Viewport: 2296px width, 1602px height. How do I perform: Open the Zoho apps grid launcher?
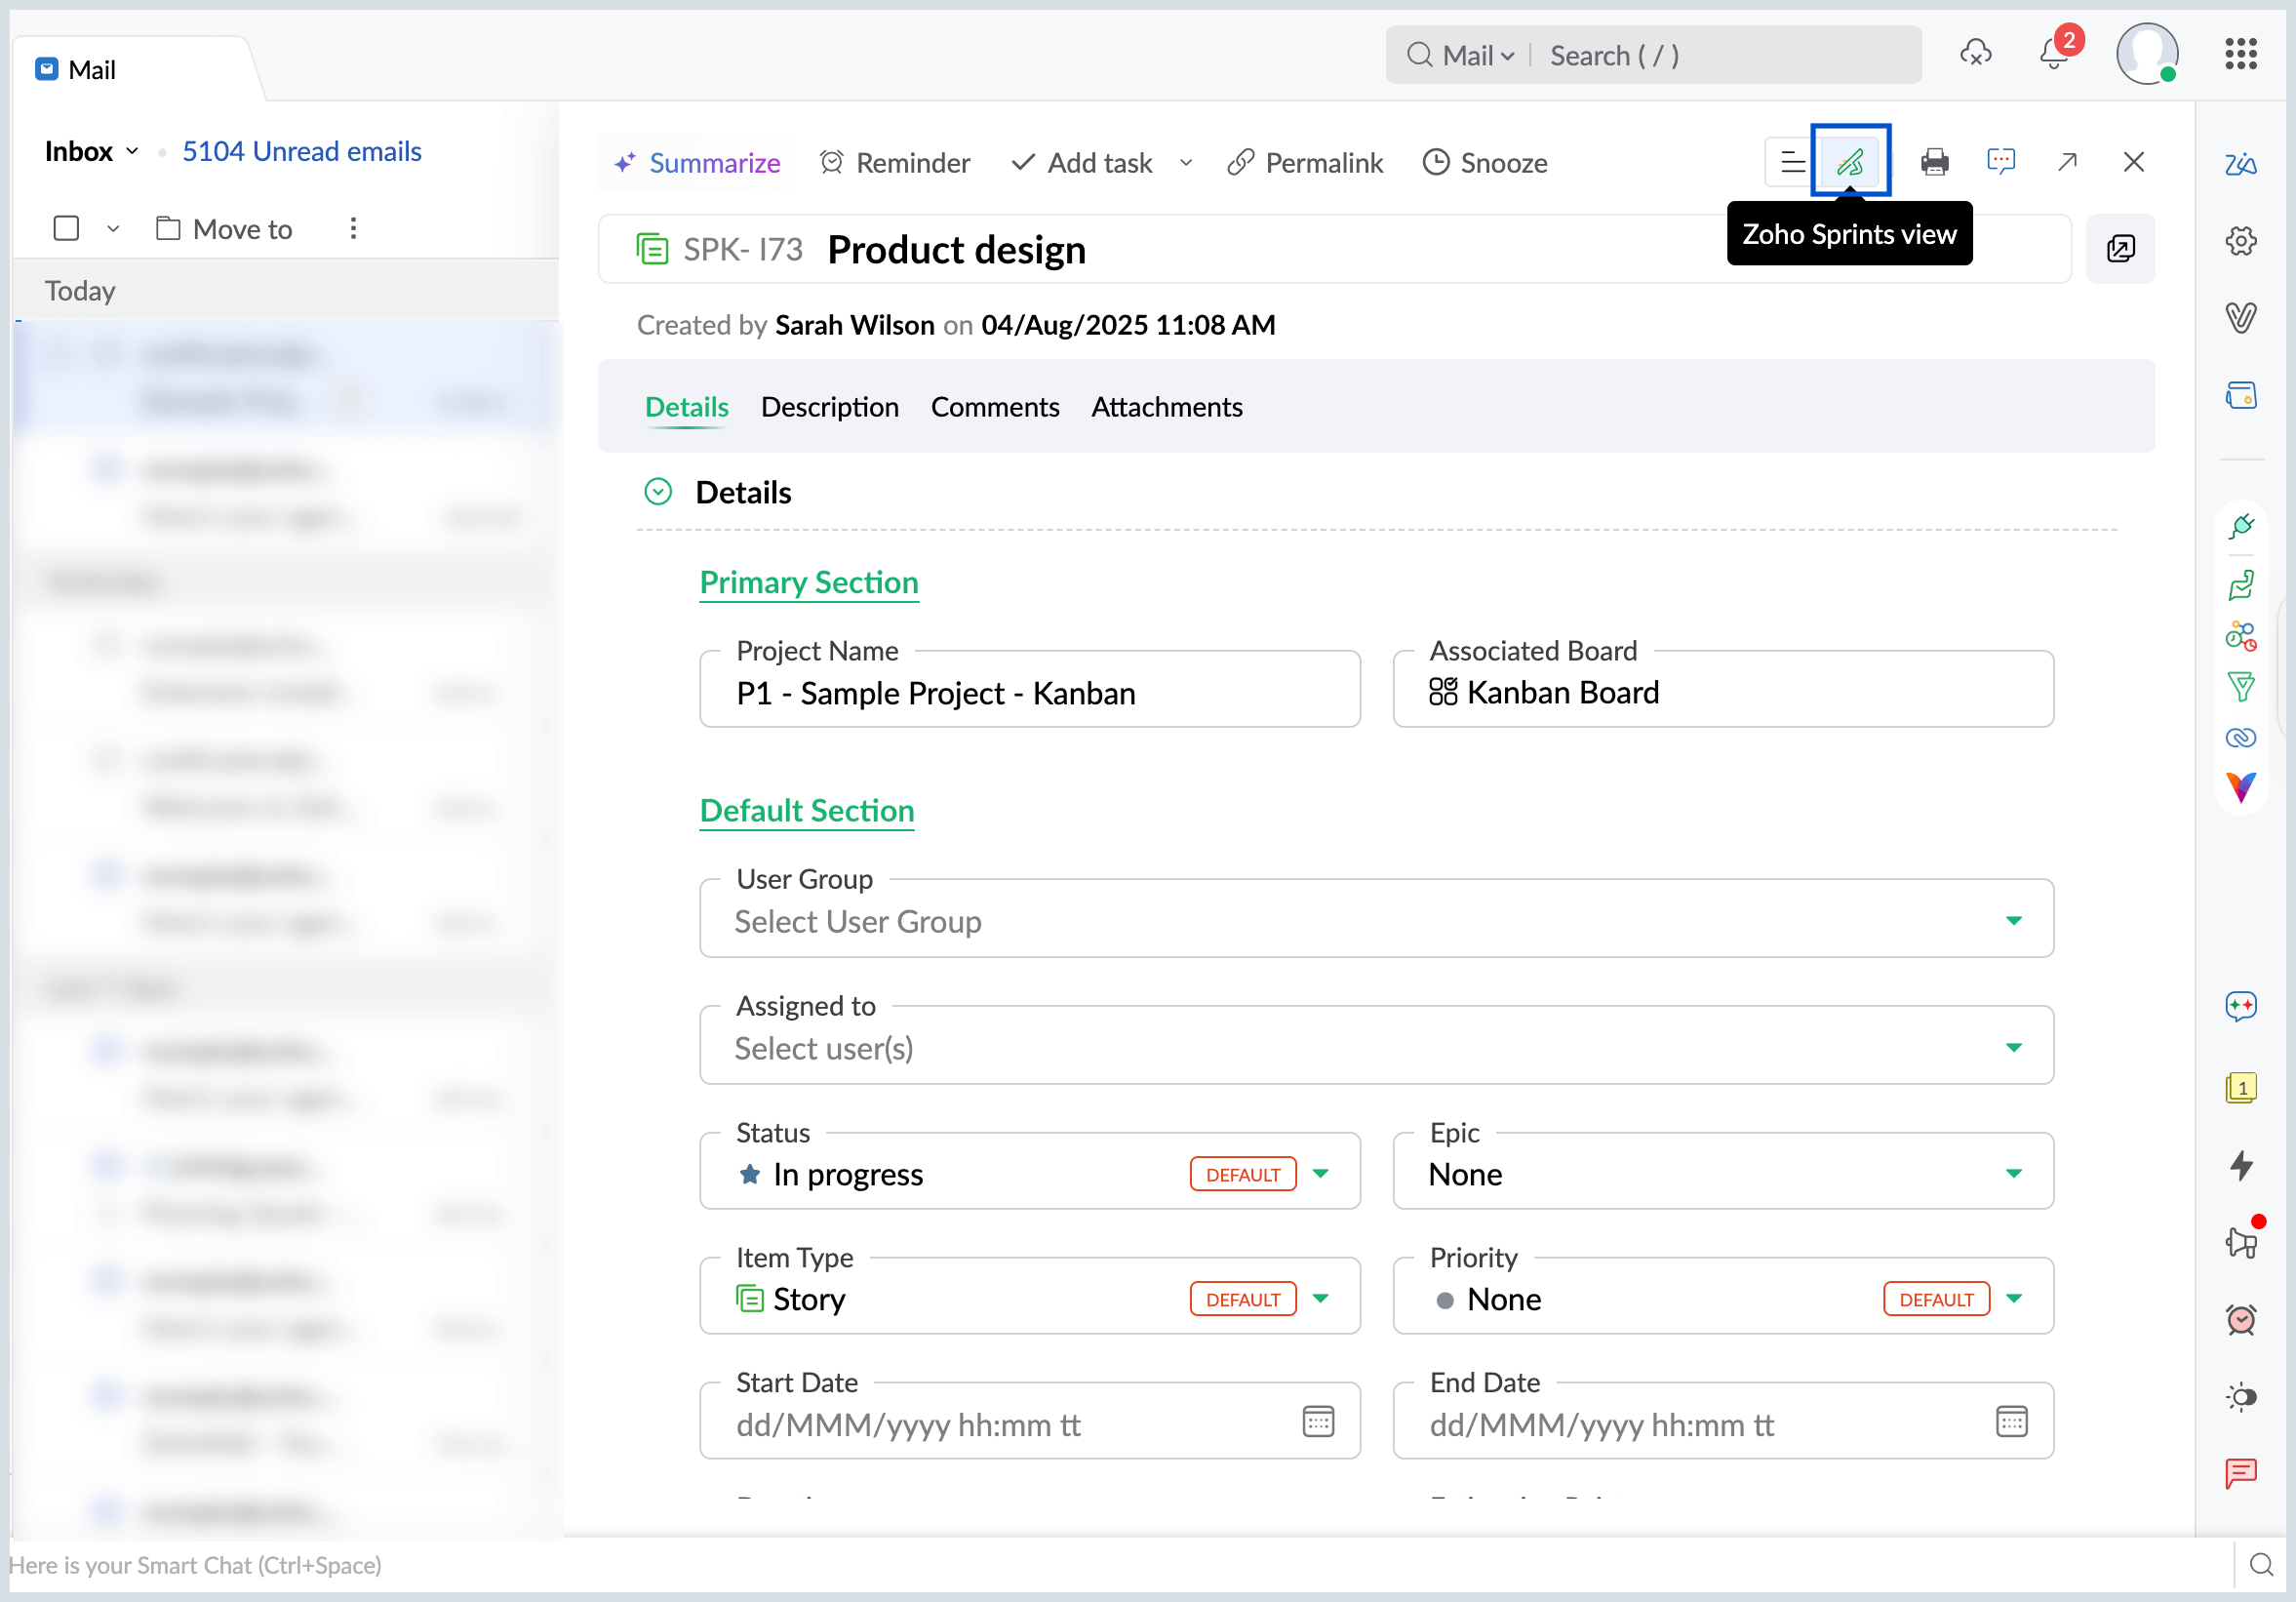pos(2242,55)
